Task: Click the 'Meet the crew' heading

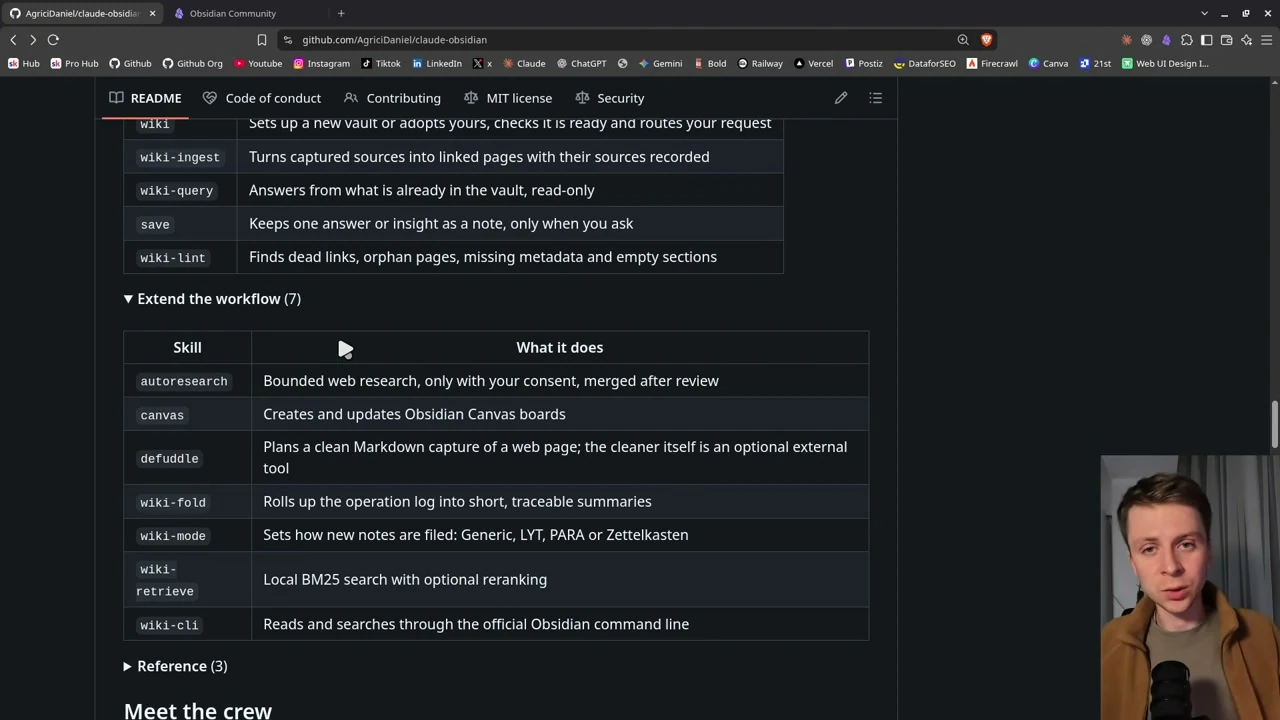Action: pyautogui.click(x=198, y=710)
